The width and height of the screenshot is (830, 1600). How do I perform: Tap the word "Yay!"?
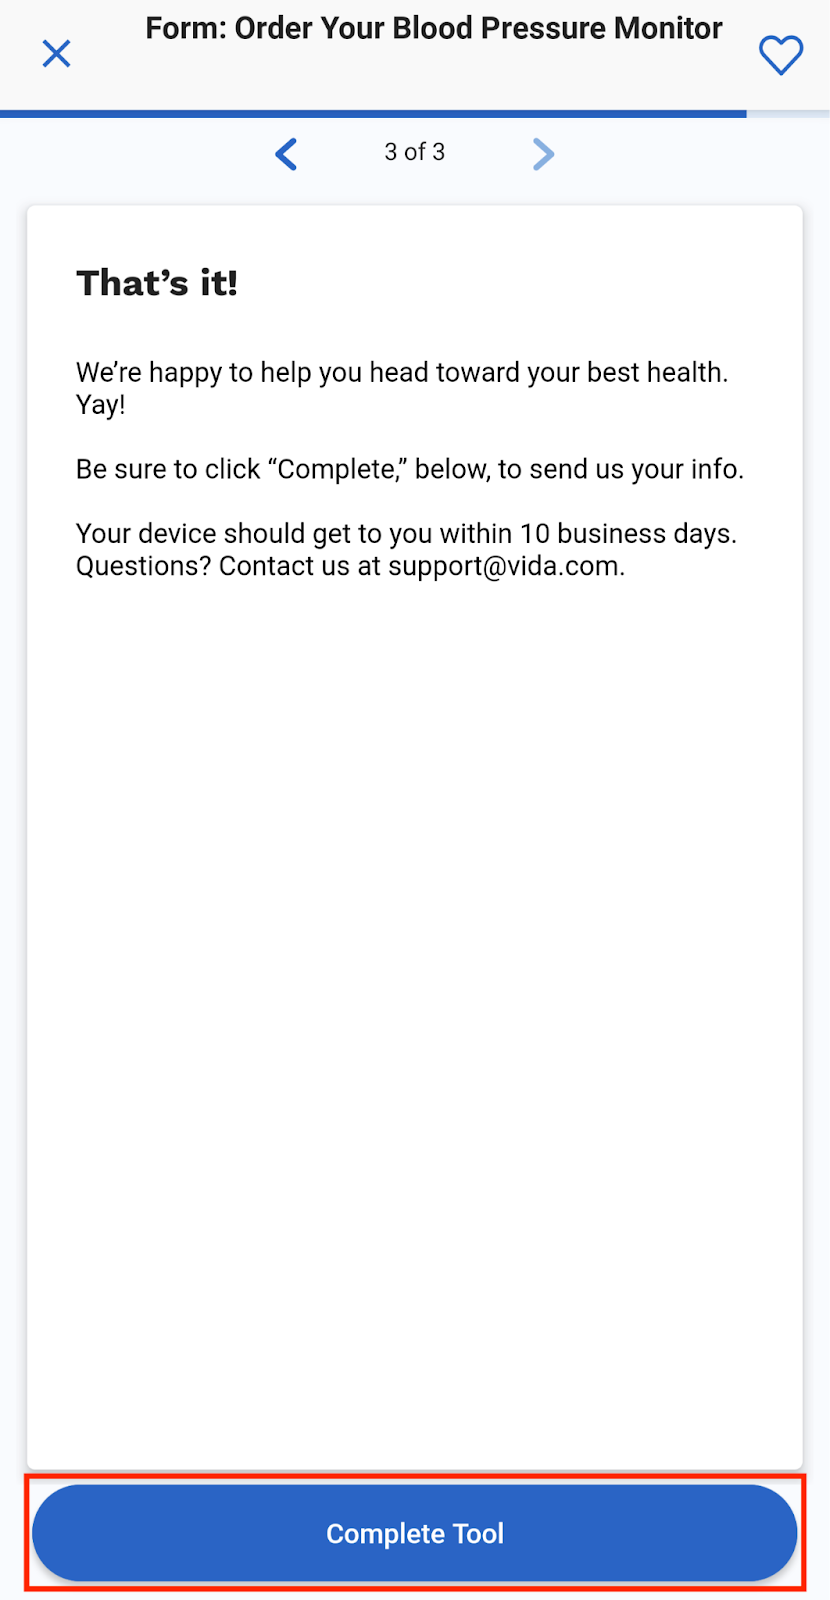(x=101, y=405)
